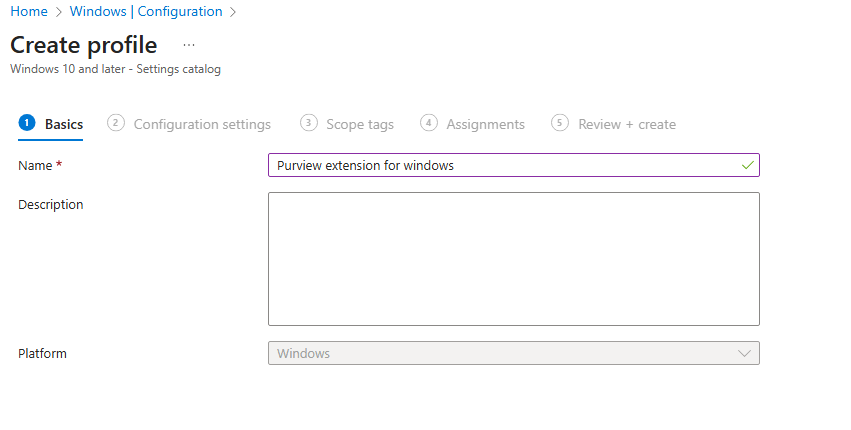Image resolution: width=851 pixels, height=430 pixels.
Task: Click the green validation checkmark in Name
Action: (x=747, y=165)
